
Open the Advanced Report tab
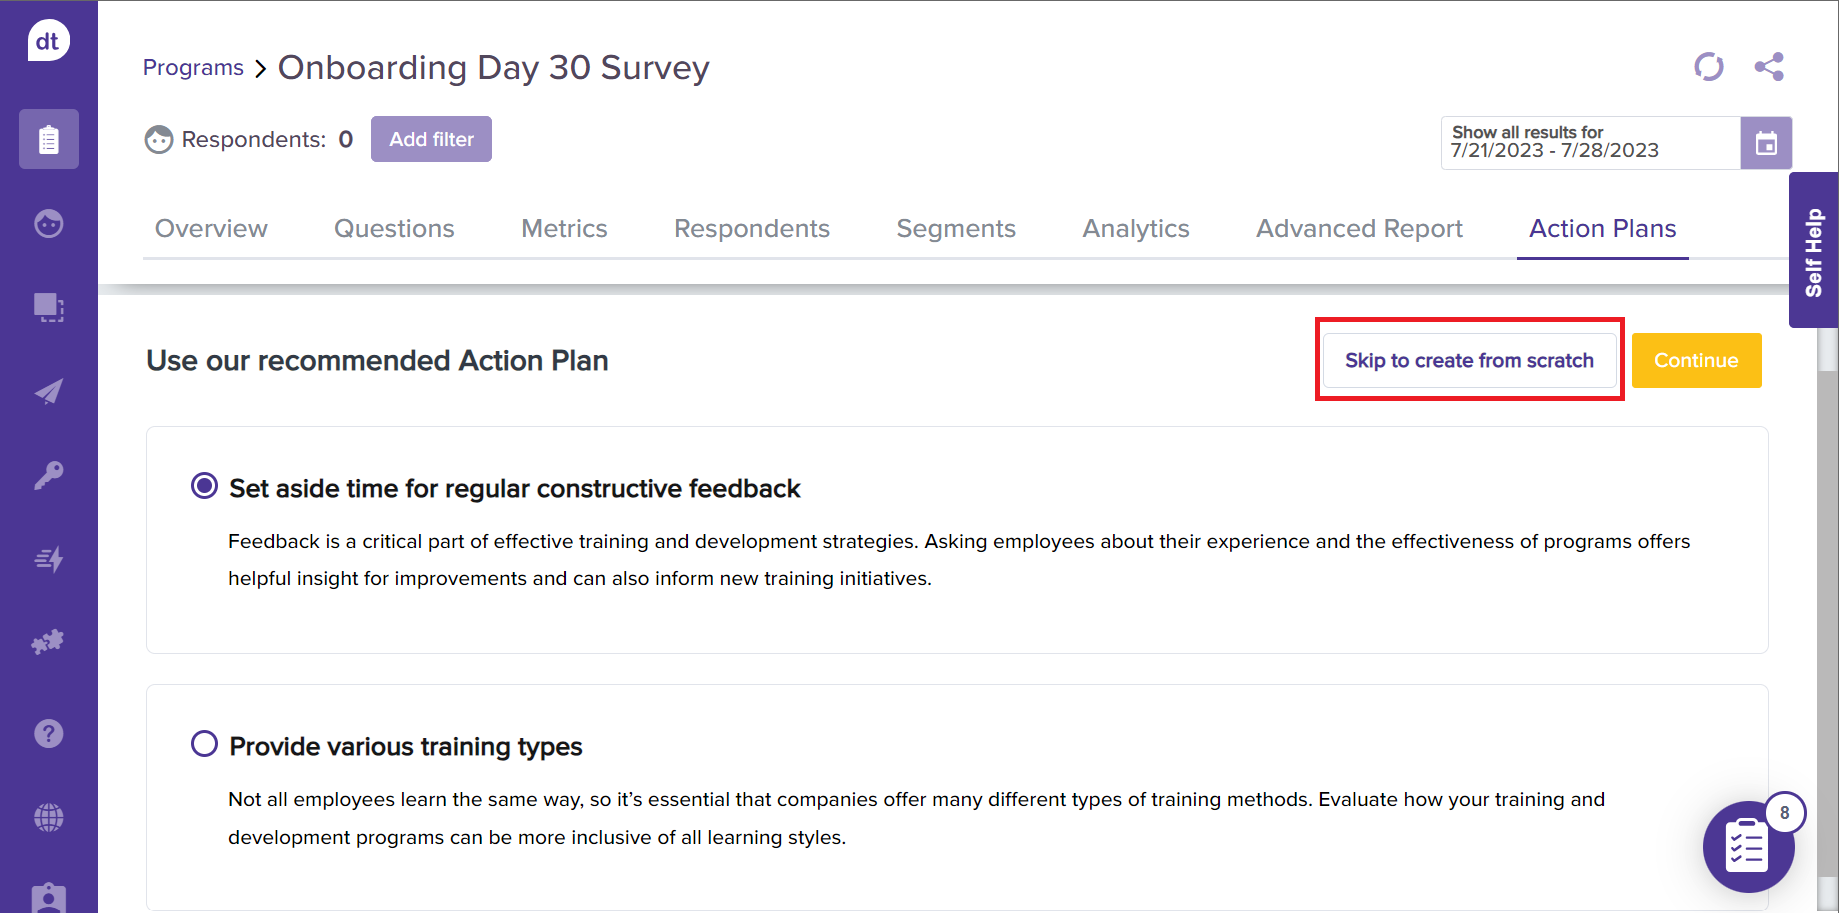click(1358, 229)
